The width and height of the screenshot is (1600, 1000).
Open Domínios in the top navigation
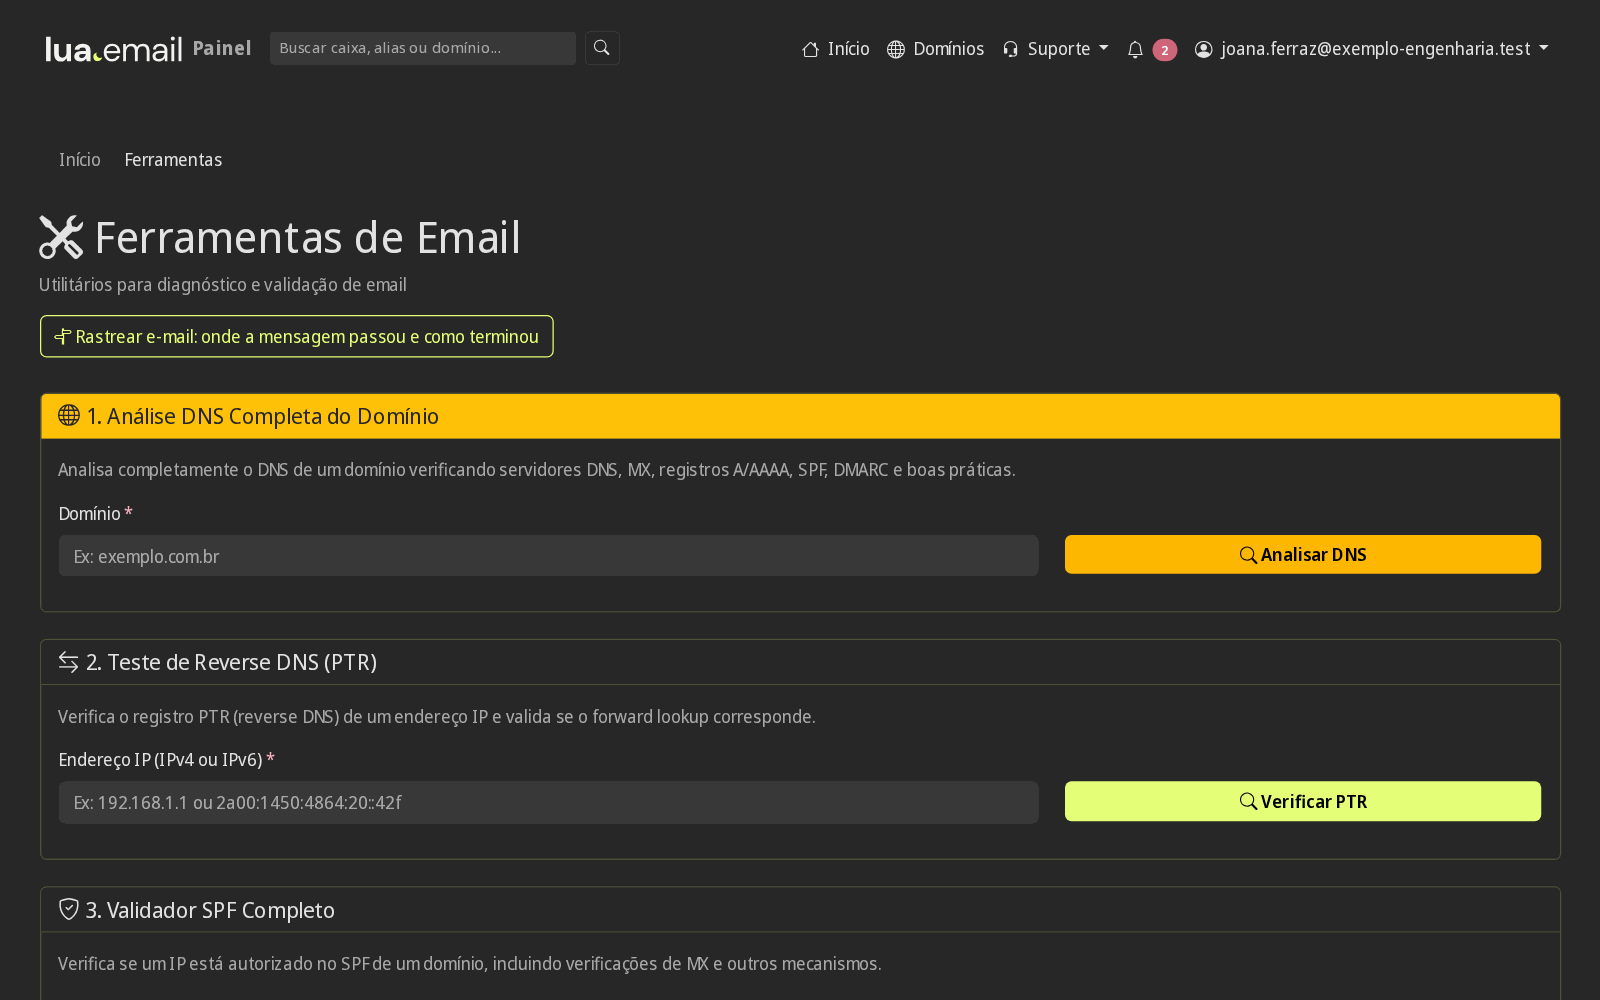[x=936, y=49]
